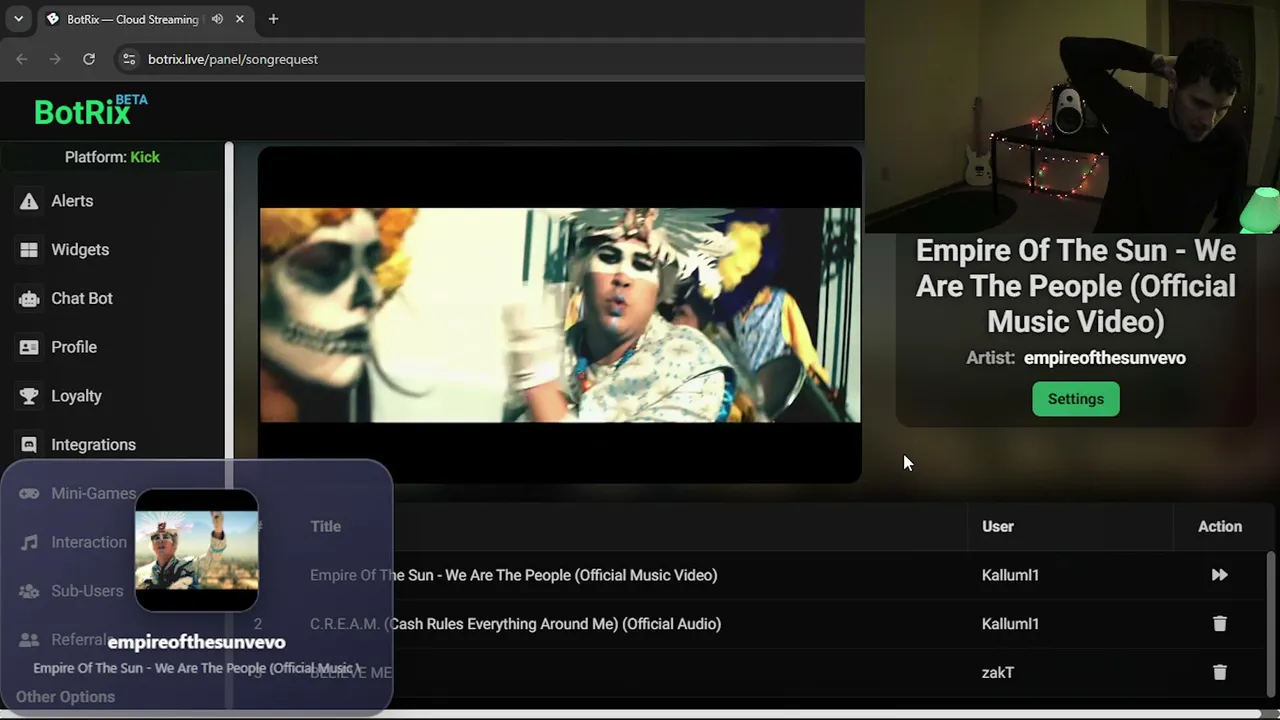Open song request Settings

click(1076, 399)
